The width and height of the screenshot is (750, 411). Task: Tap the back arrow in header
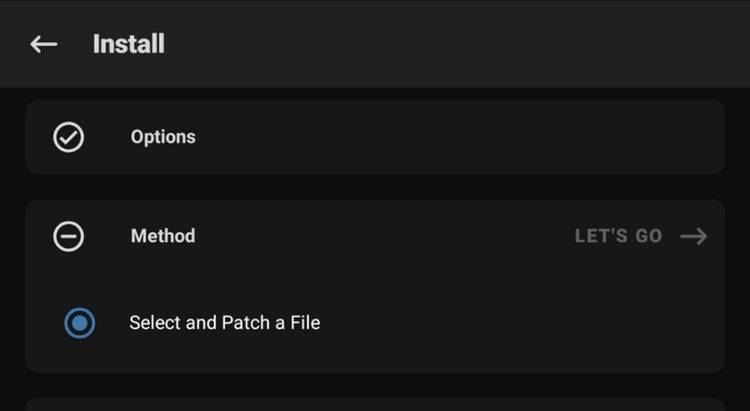coord(43,44)
